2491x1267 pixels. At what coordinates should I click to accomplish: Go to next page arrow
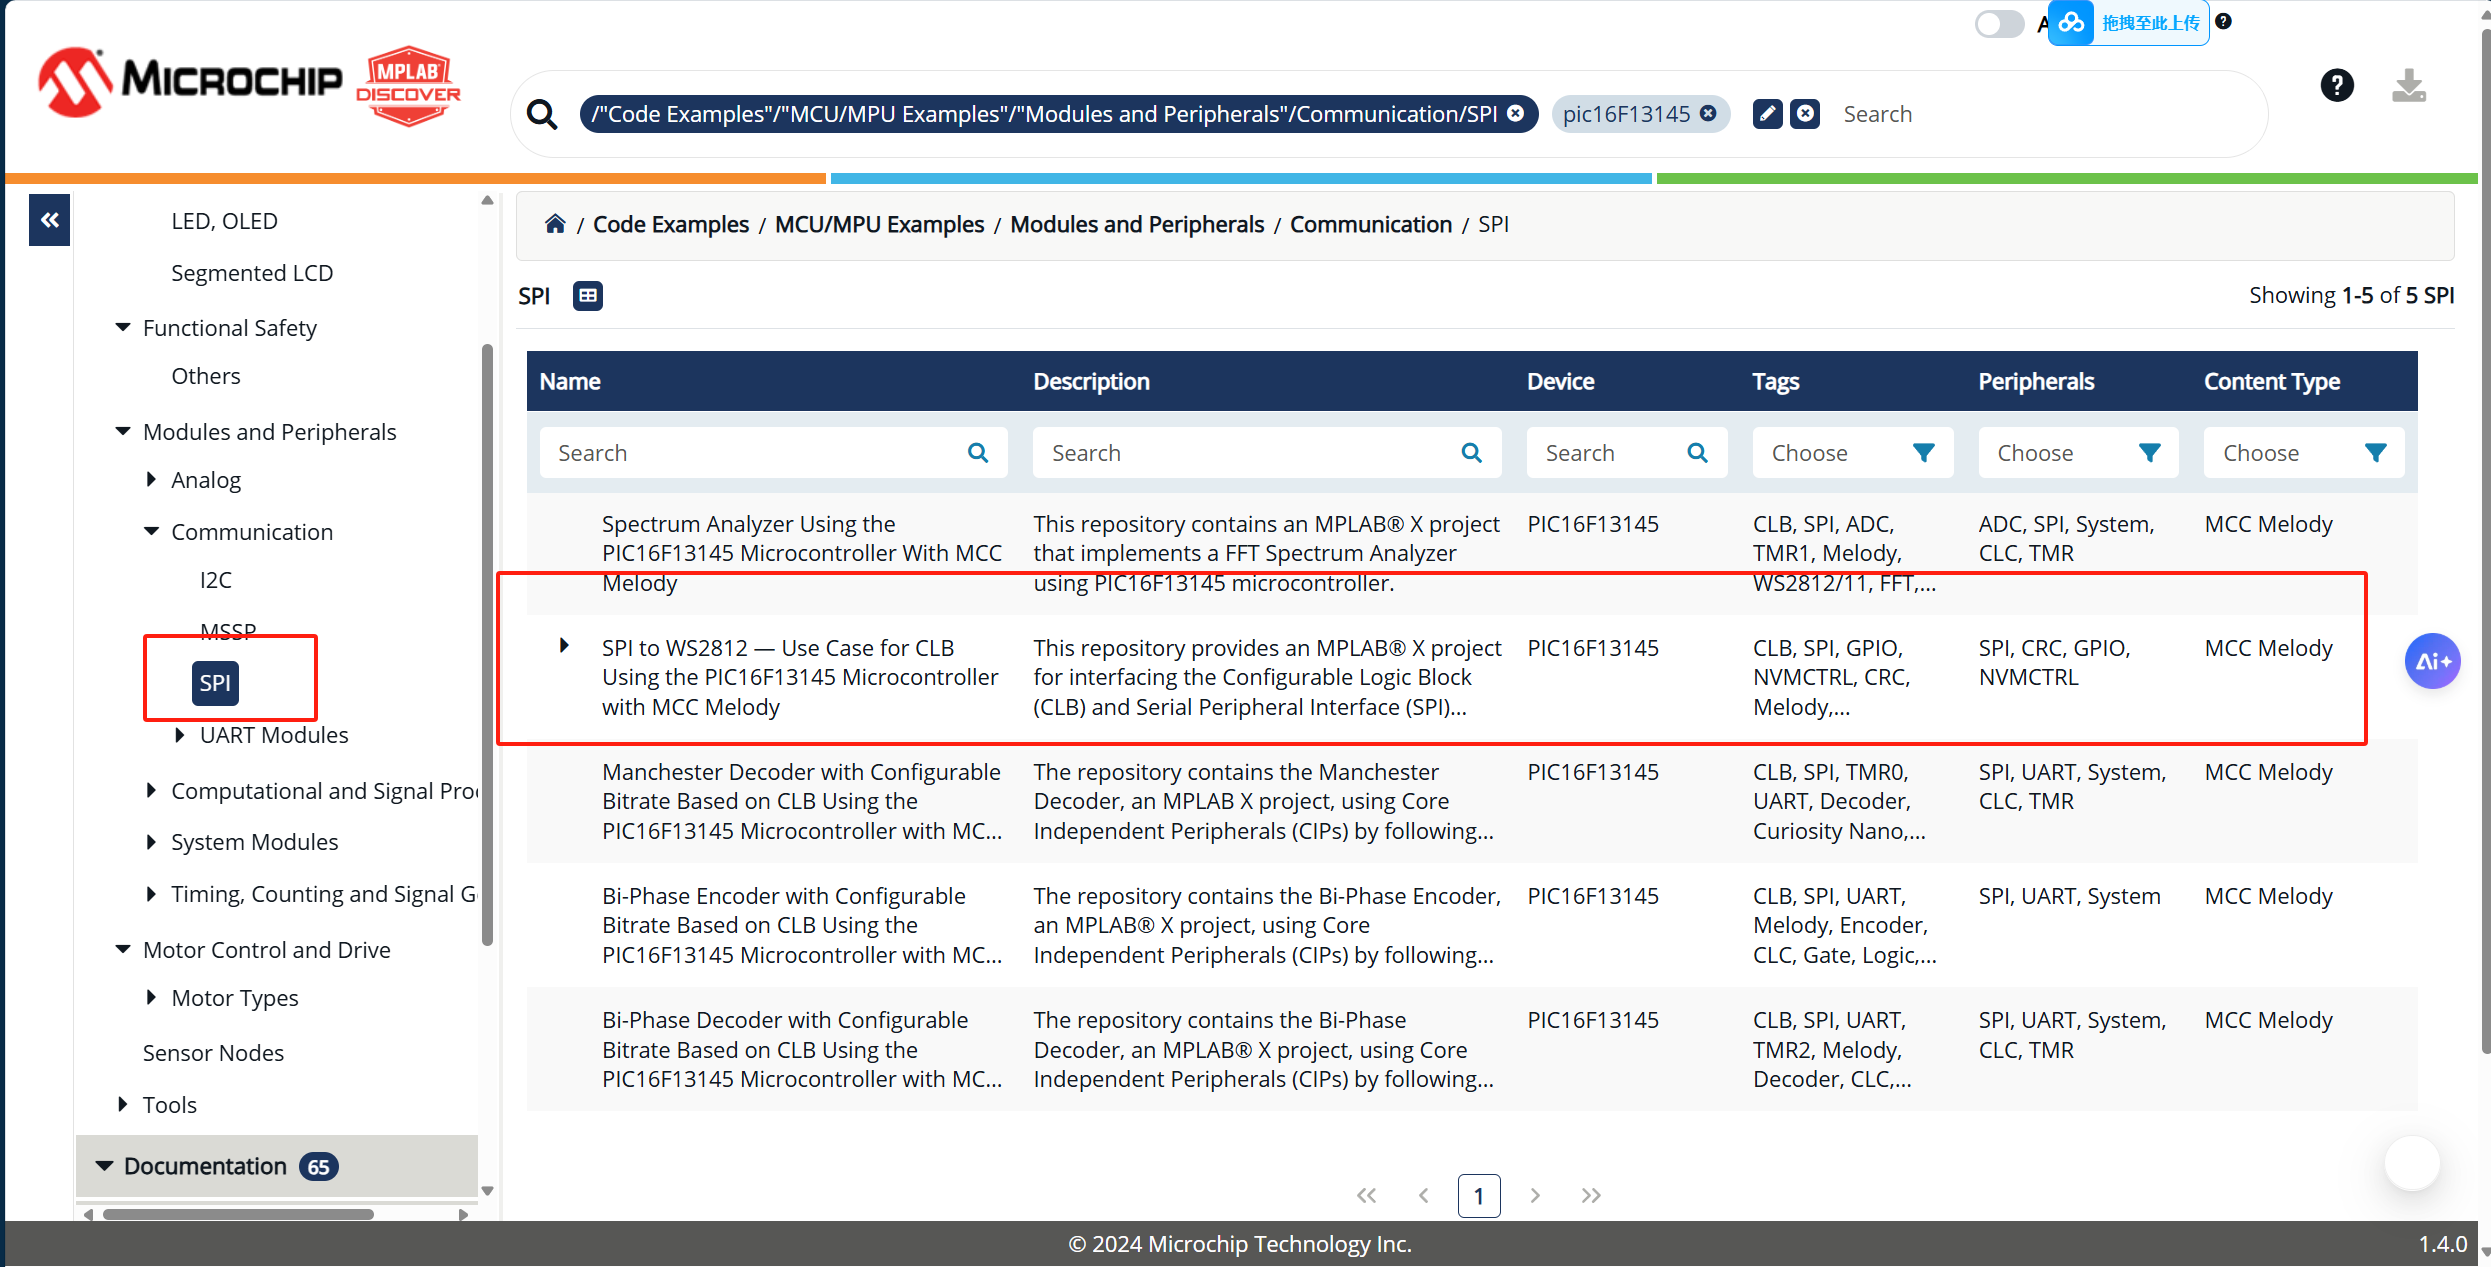tap(1535, 1195)
